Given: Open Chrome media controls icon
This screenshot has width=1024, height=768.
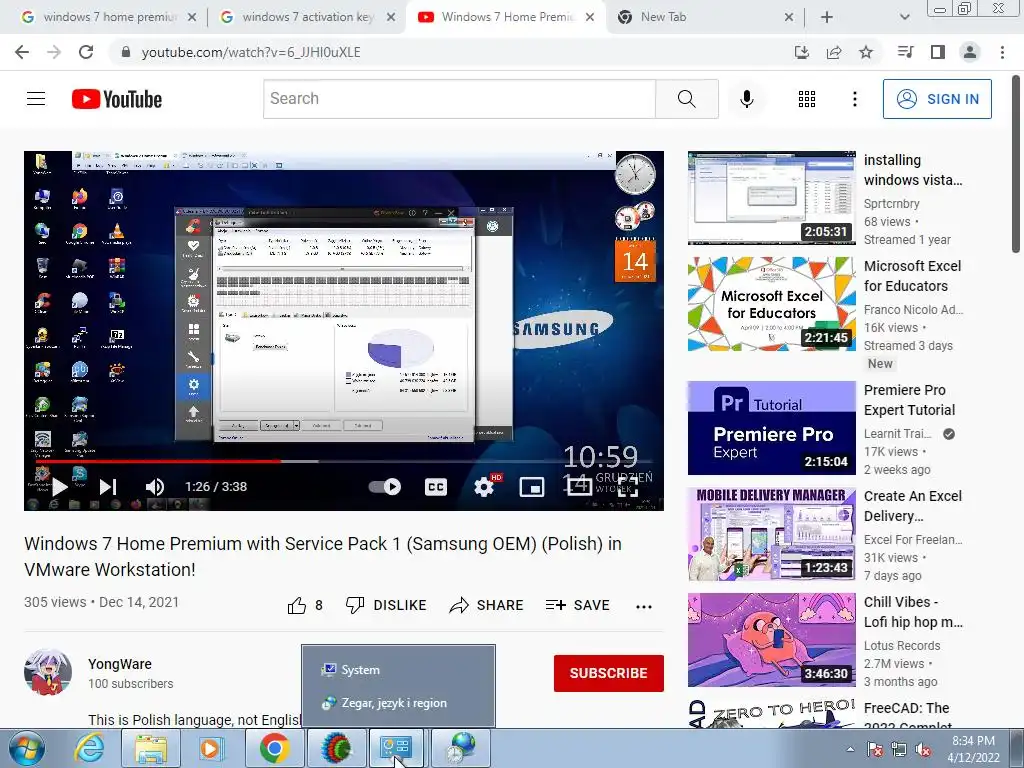Looking at the screenshot, I should (905, 52).
